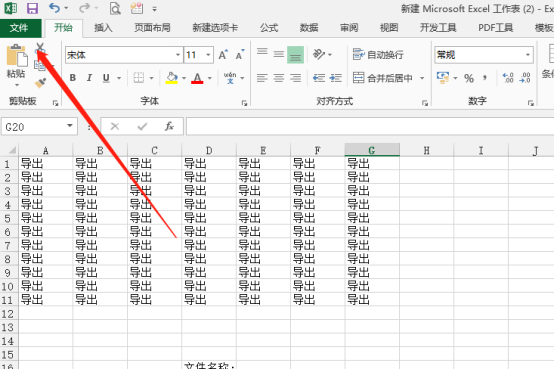Switch to the 插入 Insert tab
This screenshot has height=369, width=554.
pyautogui.click(x=103, y=28)
